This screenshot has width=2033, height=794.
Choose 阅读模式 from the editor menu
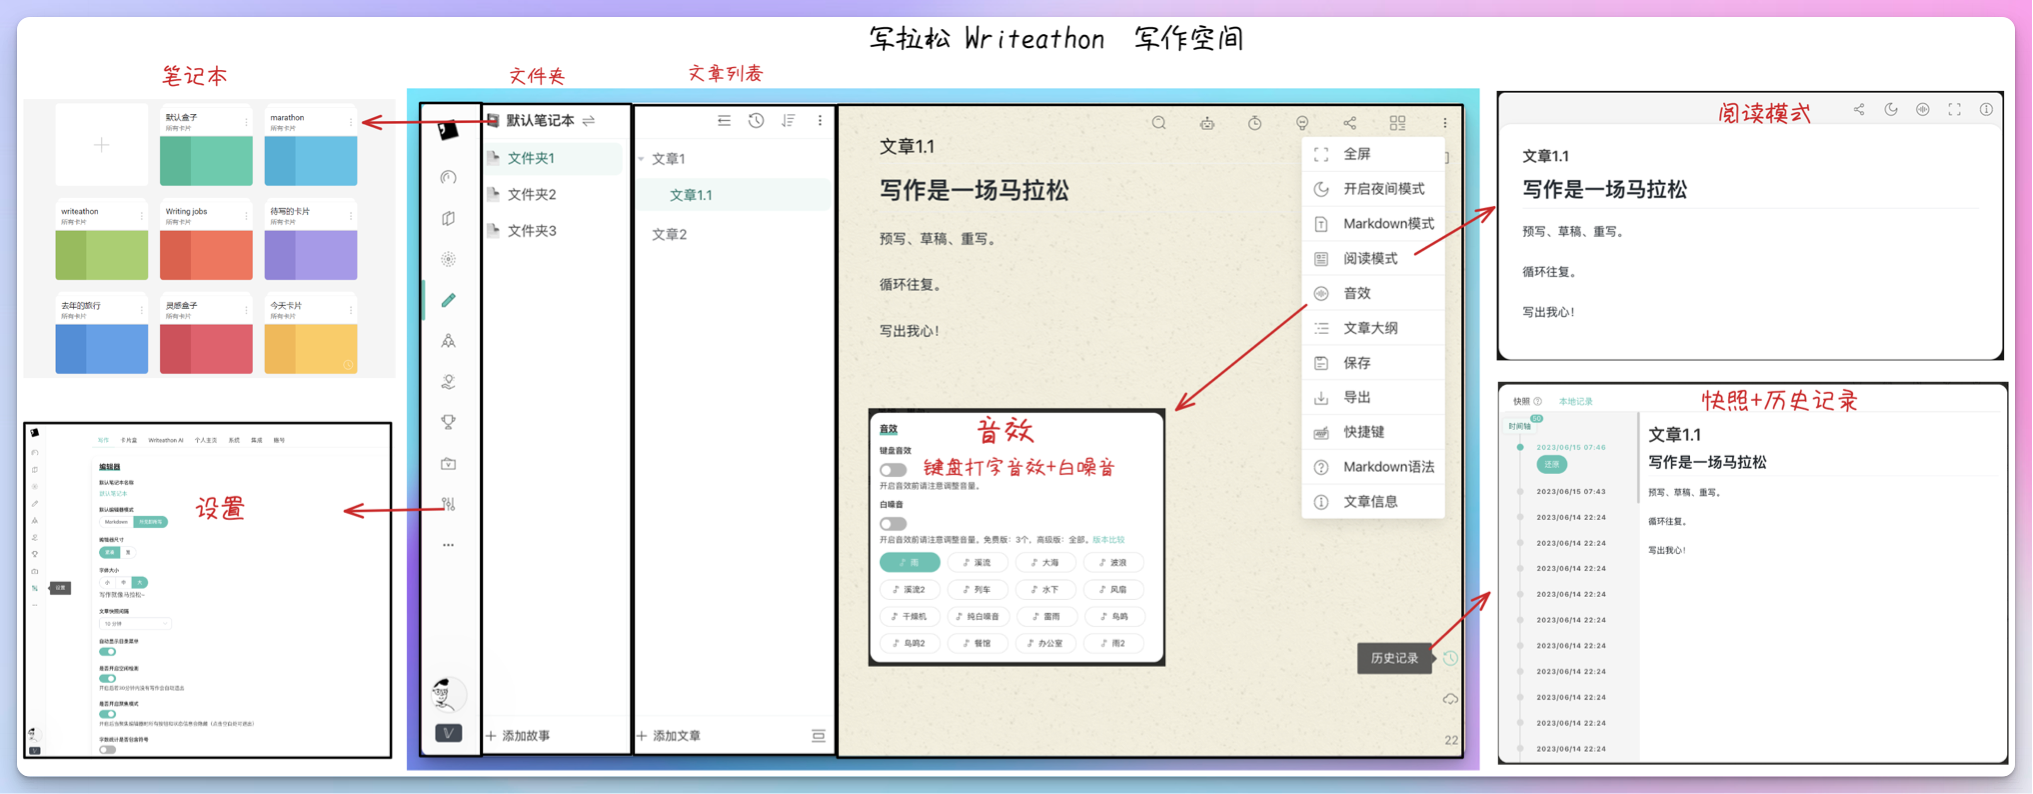tap(1373, 258)
